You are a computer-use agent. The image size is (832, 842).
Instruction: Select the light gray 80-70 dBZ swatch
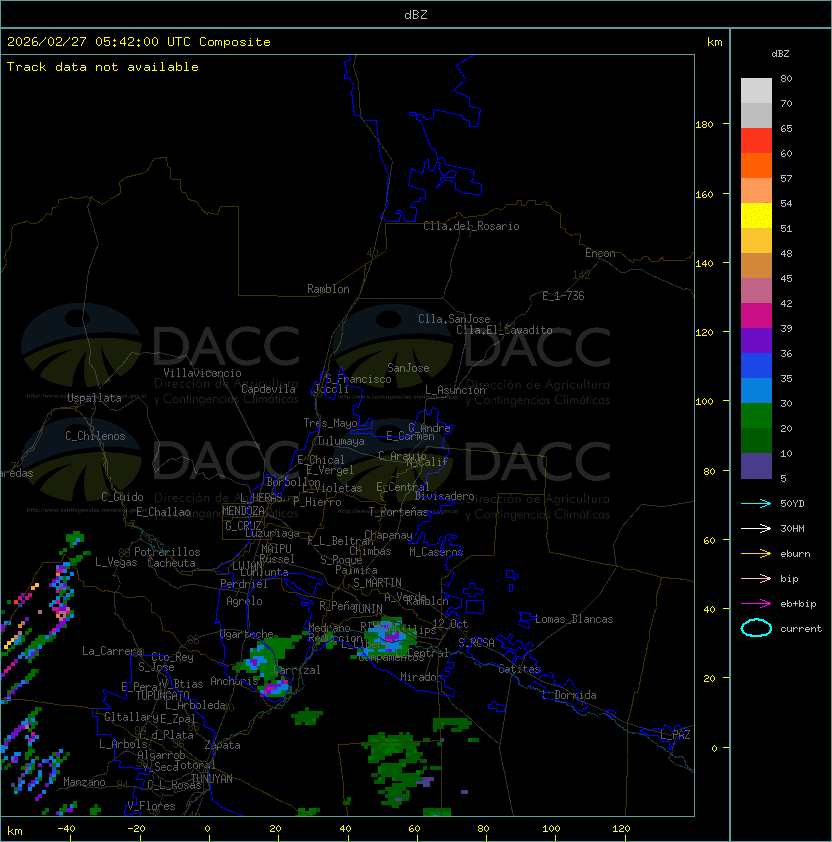point(756,90)
